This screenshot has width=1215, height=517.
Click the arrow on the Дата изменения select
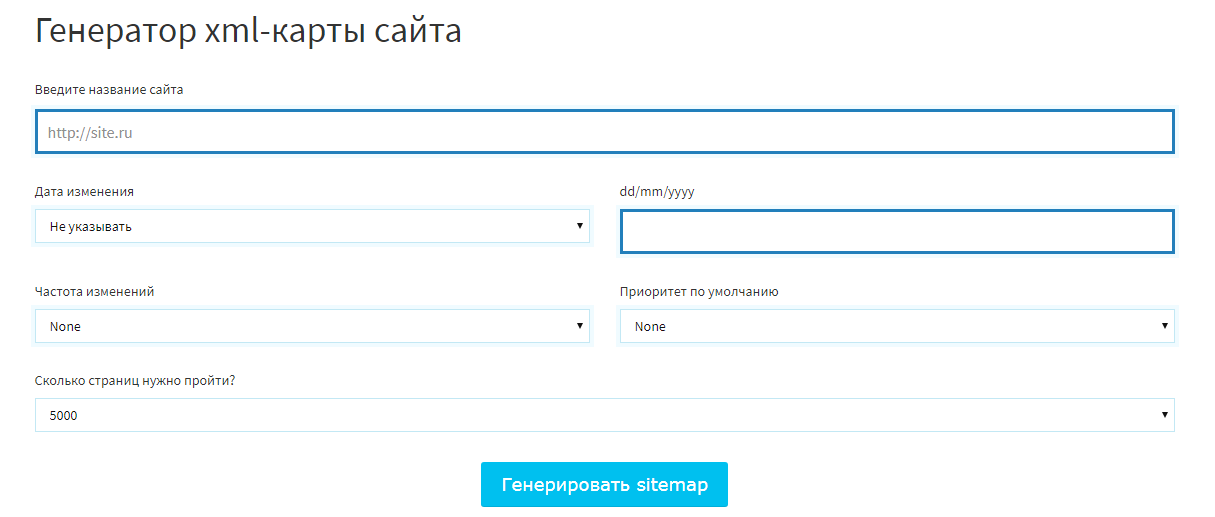pyautogui.click(x=580, y=226)
